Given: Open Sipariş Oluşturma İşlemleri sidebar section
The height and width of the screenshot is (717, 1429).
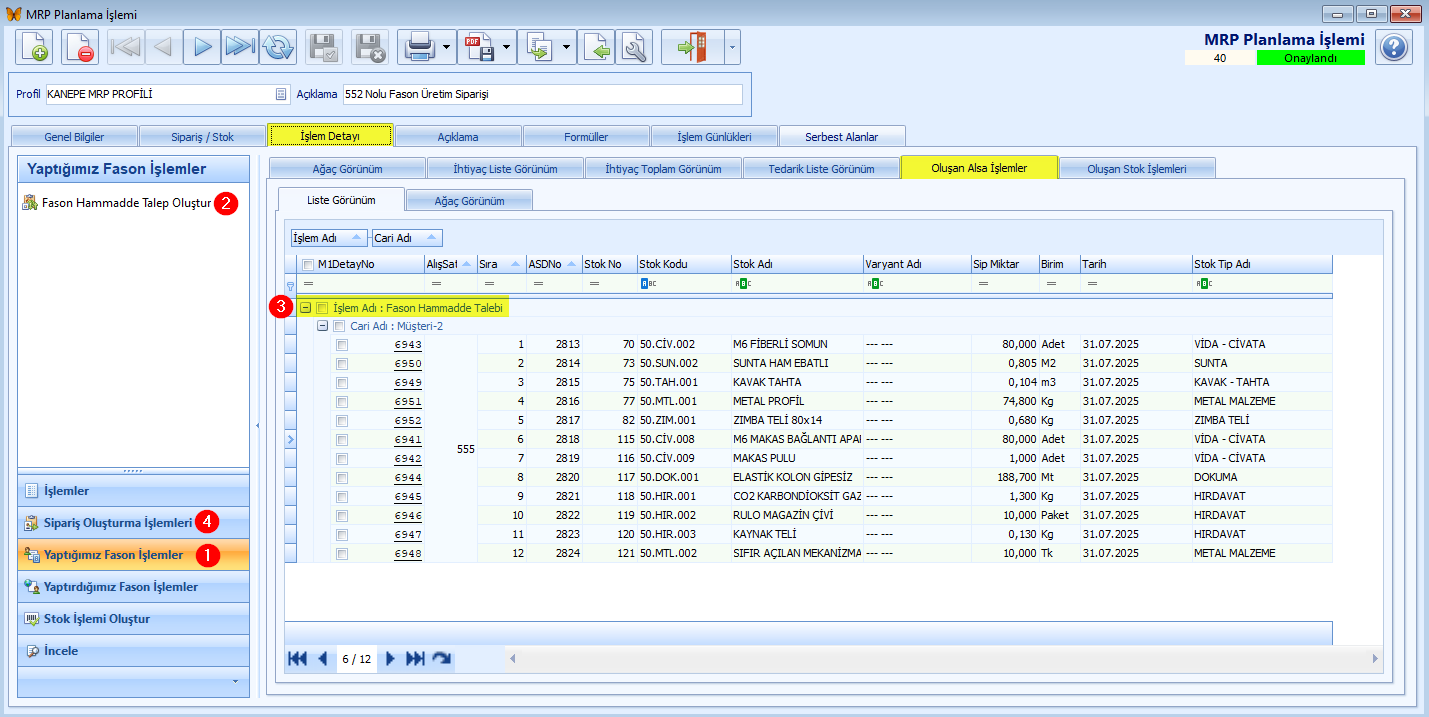Looking at the screenshot, I should click(134, 523).
